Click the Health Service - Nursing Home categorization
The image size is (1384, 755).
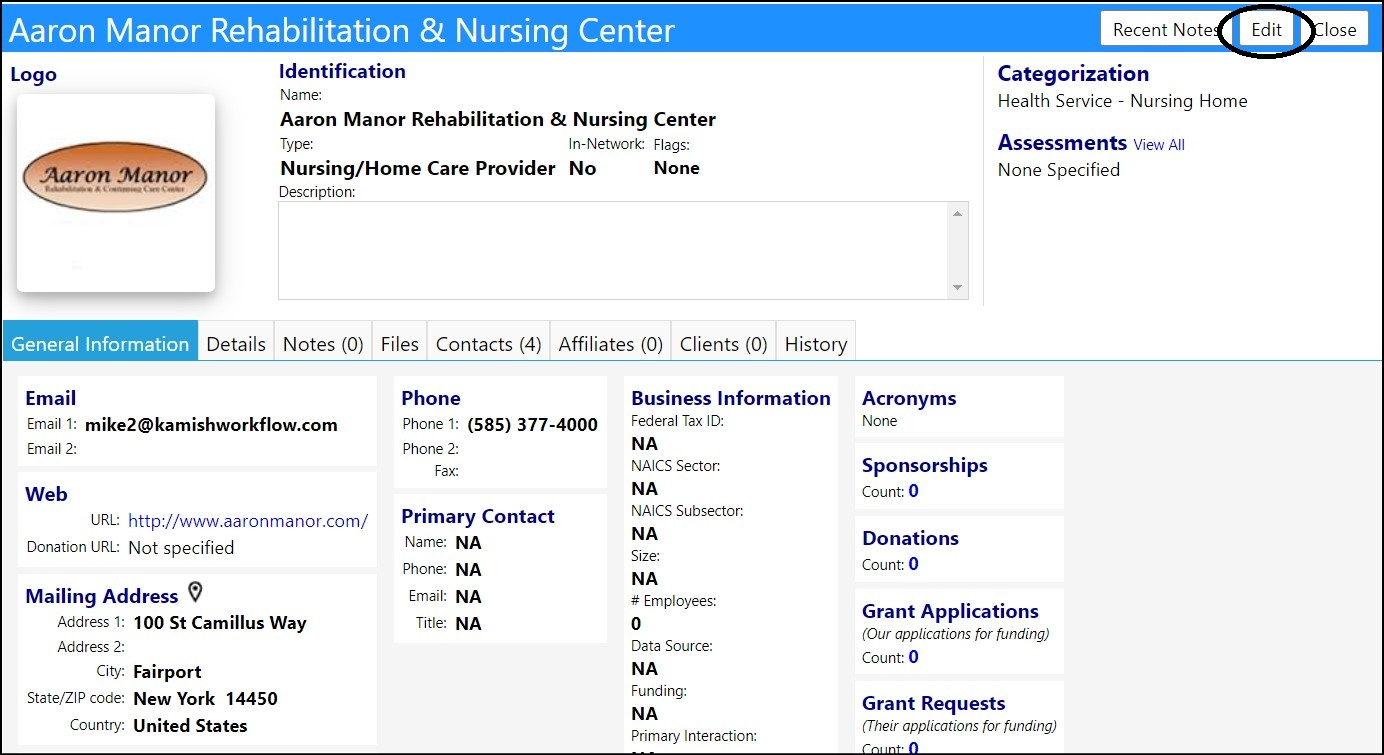pyautogui.click(x=1123, y=101)
